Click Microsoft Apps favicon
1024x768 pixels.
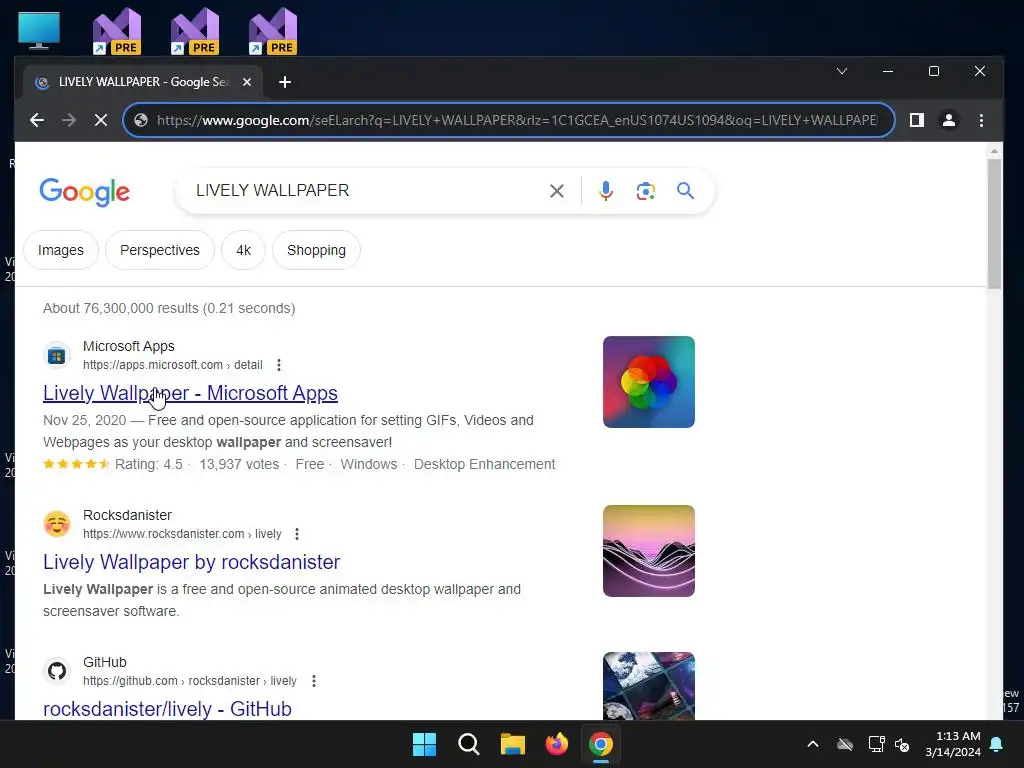click(x=57, y=355)
